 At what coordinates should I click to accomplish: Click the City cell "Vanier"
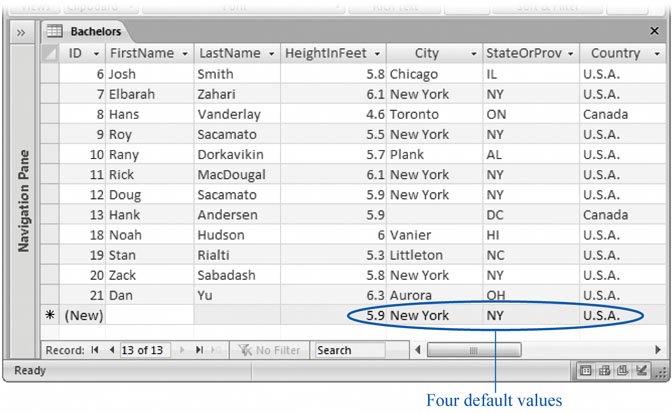pos(435,235)
